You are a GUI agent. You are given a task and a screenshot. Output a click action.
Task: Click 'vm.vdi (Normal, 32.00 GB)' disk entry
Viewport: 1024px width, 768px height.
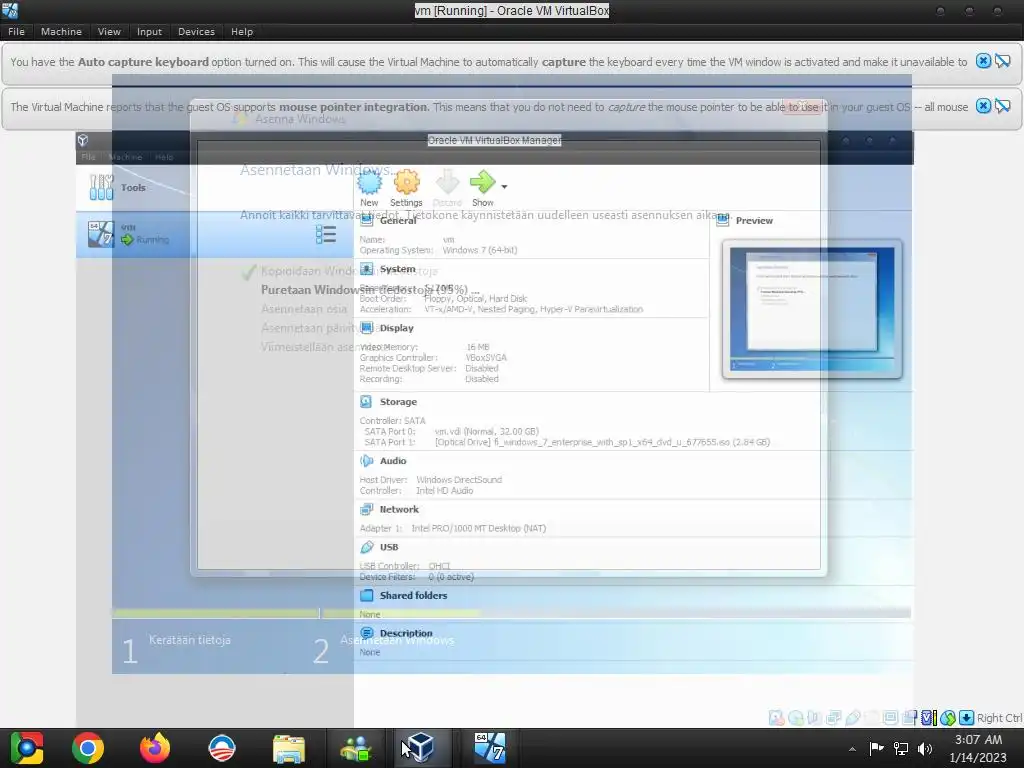point(487,432)
